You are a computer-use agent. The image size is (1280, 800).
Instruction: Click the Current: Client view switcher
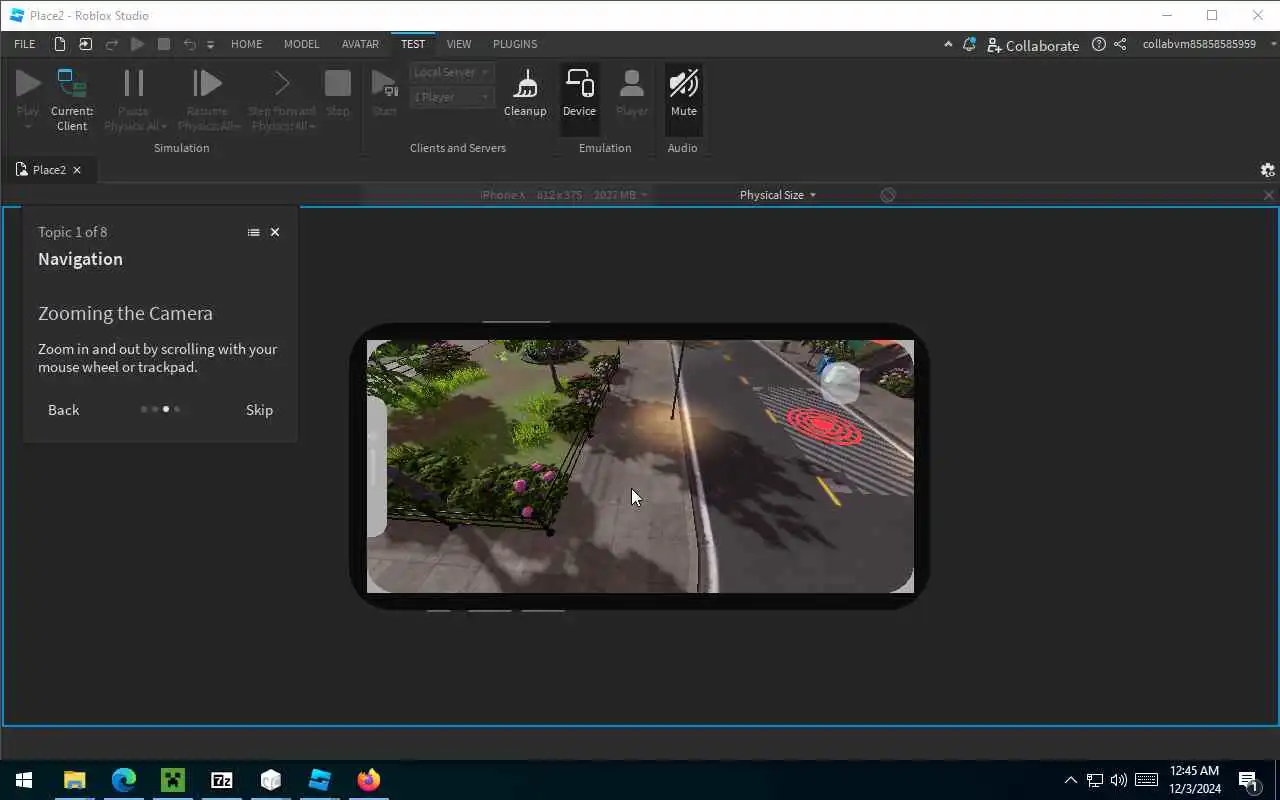[x=72, y=99]
